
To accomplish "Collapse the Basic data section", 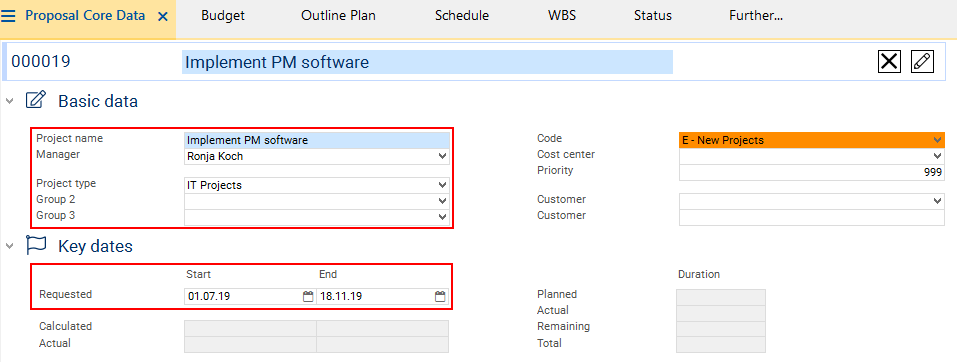I will (9, 101).
